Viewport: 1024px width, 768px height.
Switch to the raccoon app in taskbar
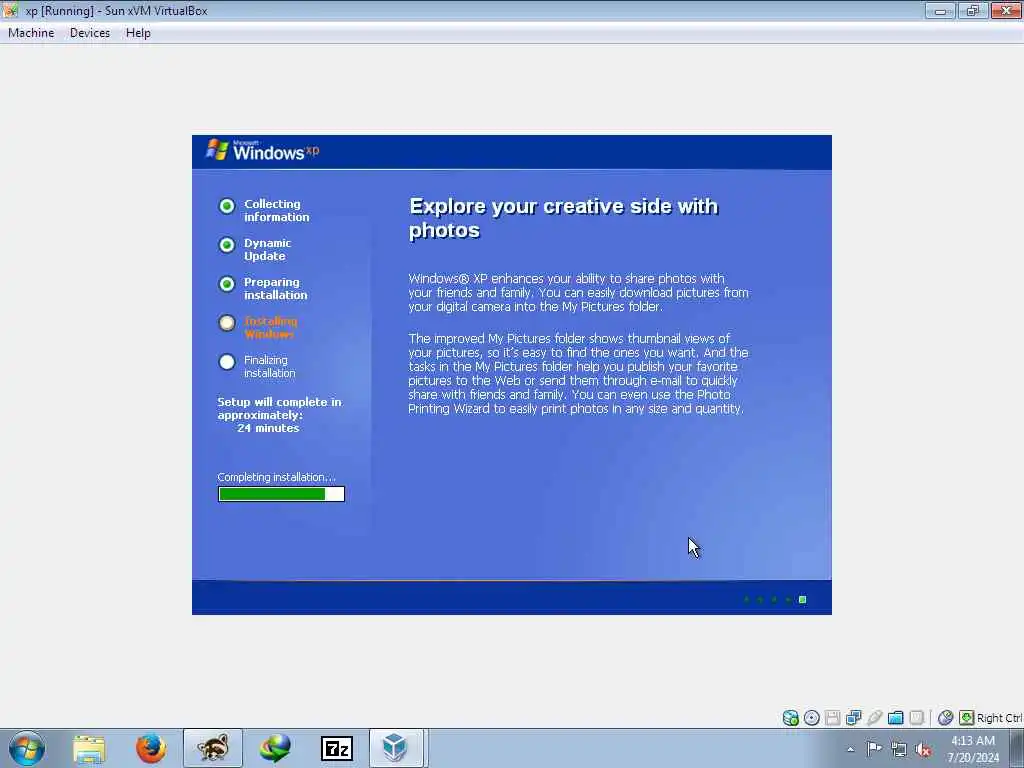[213, 748]
